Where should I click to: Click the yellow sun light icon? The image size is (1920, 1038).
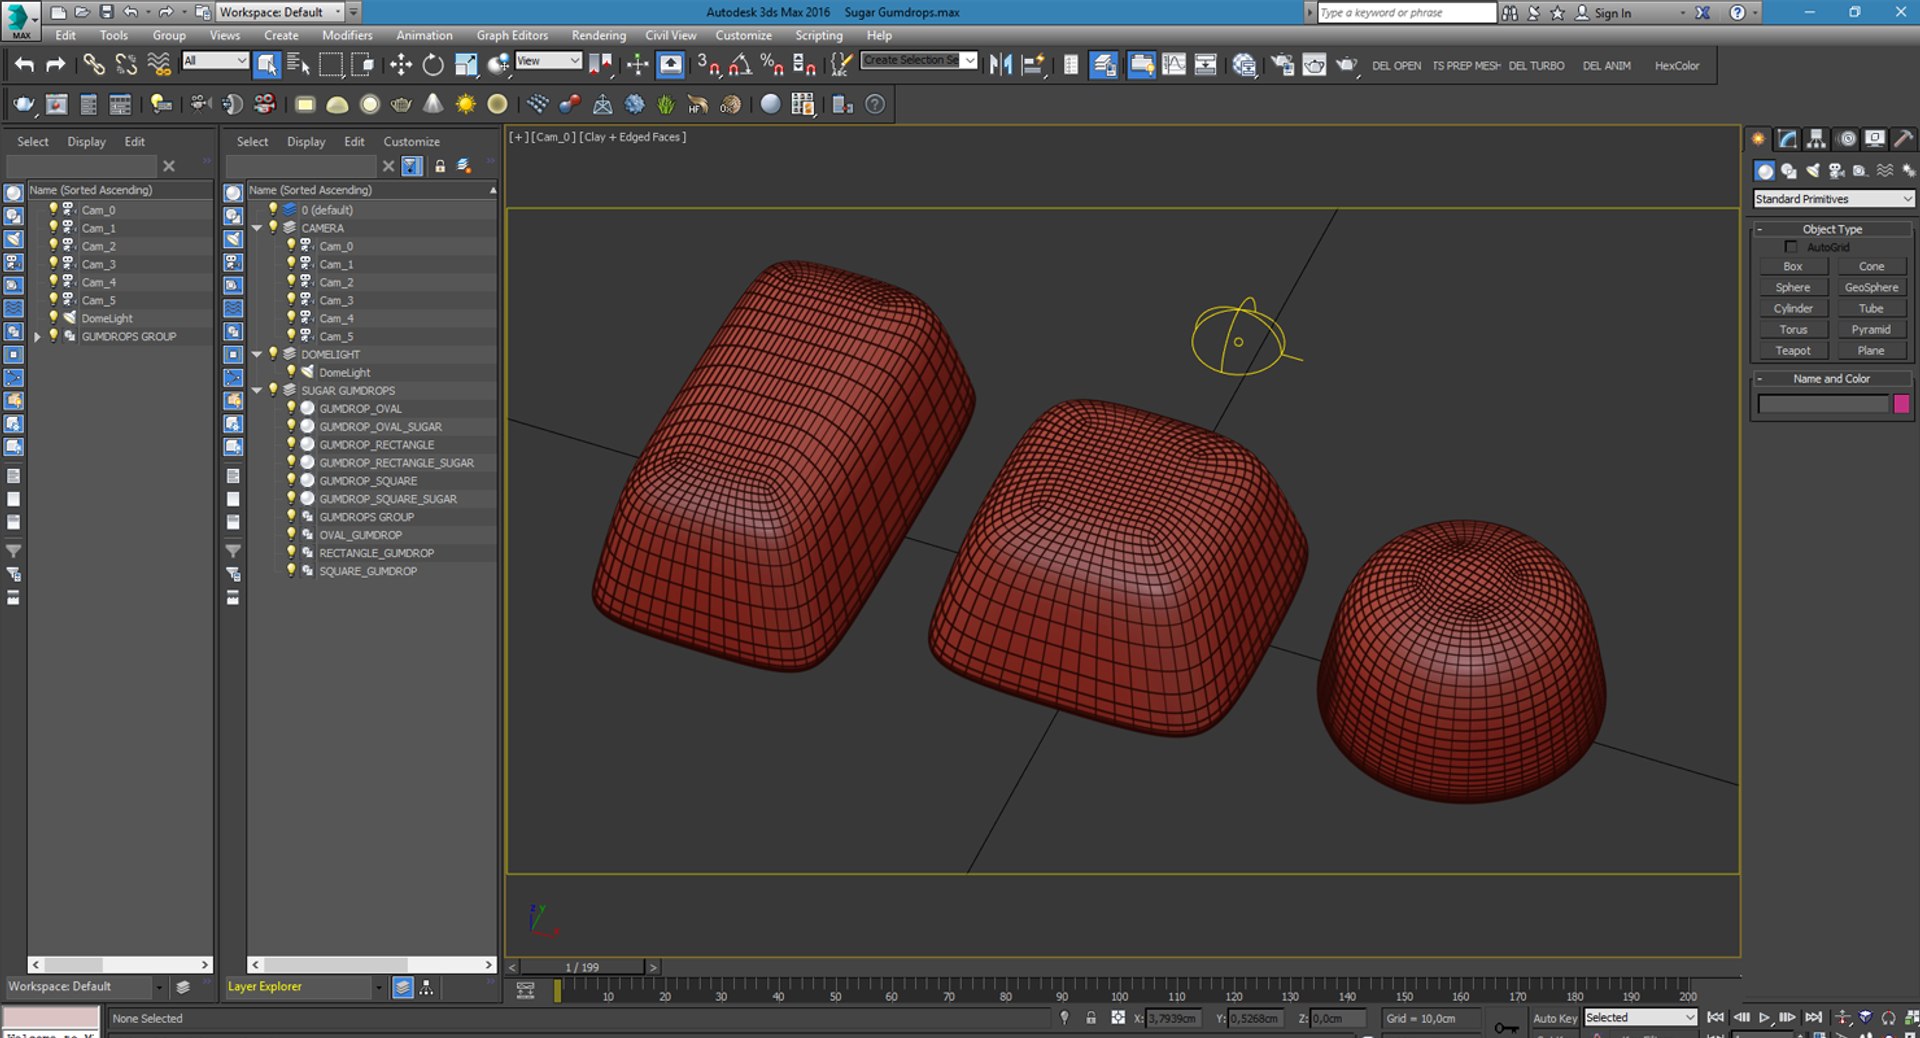pyautogui.click(x=465, y=104)
